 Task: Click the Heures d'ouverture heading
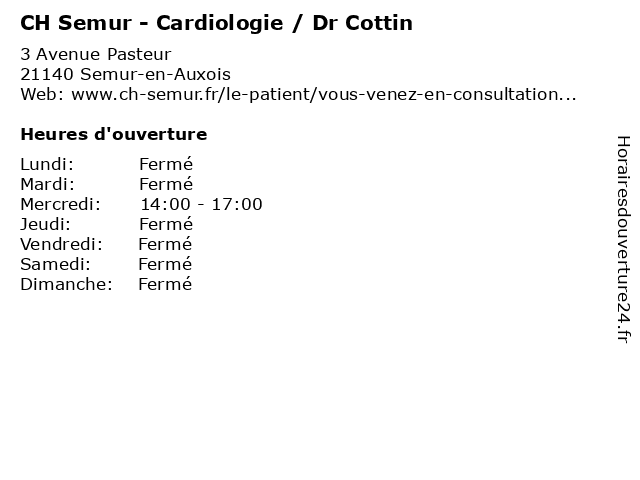coord(113,134)
